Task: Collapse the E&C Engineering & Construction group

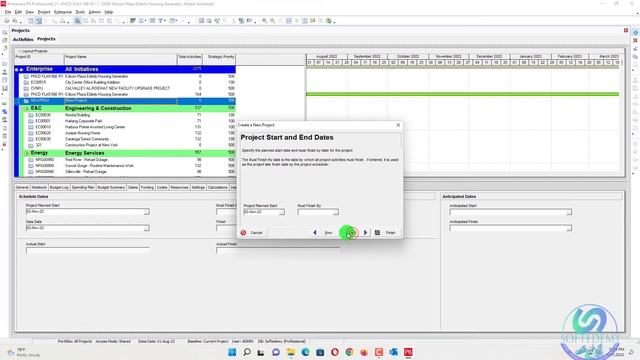Action: click(x=27, y=109)
